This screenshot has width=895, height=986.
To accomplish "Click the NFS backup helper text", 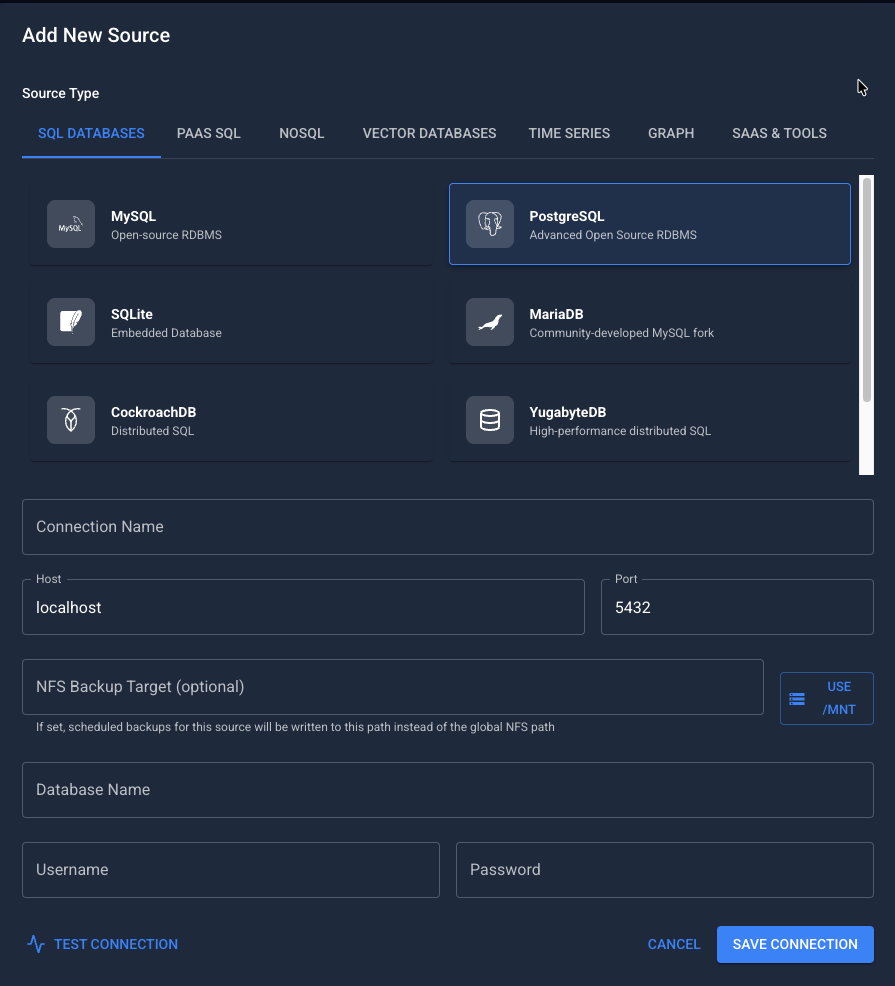I will pyautogui.click(x=295, y=727).
